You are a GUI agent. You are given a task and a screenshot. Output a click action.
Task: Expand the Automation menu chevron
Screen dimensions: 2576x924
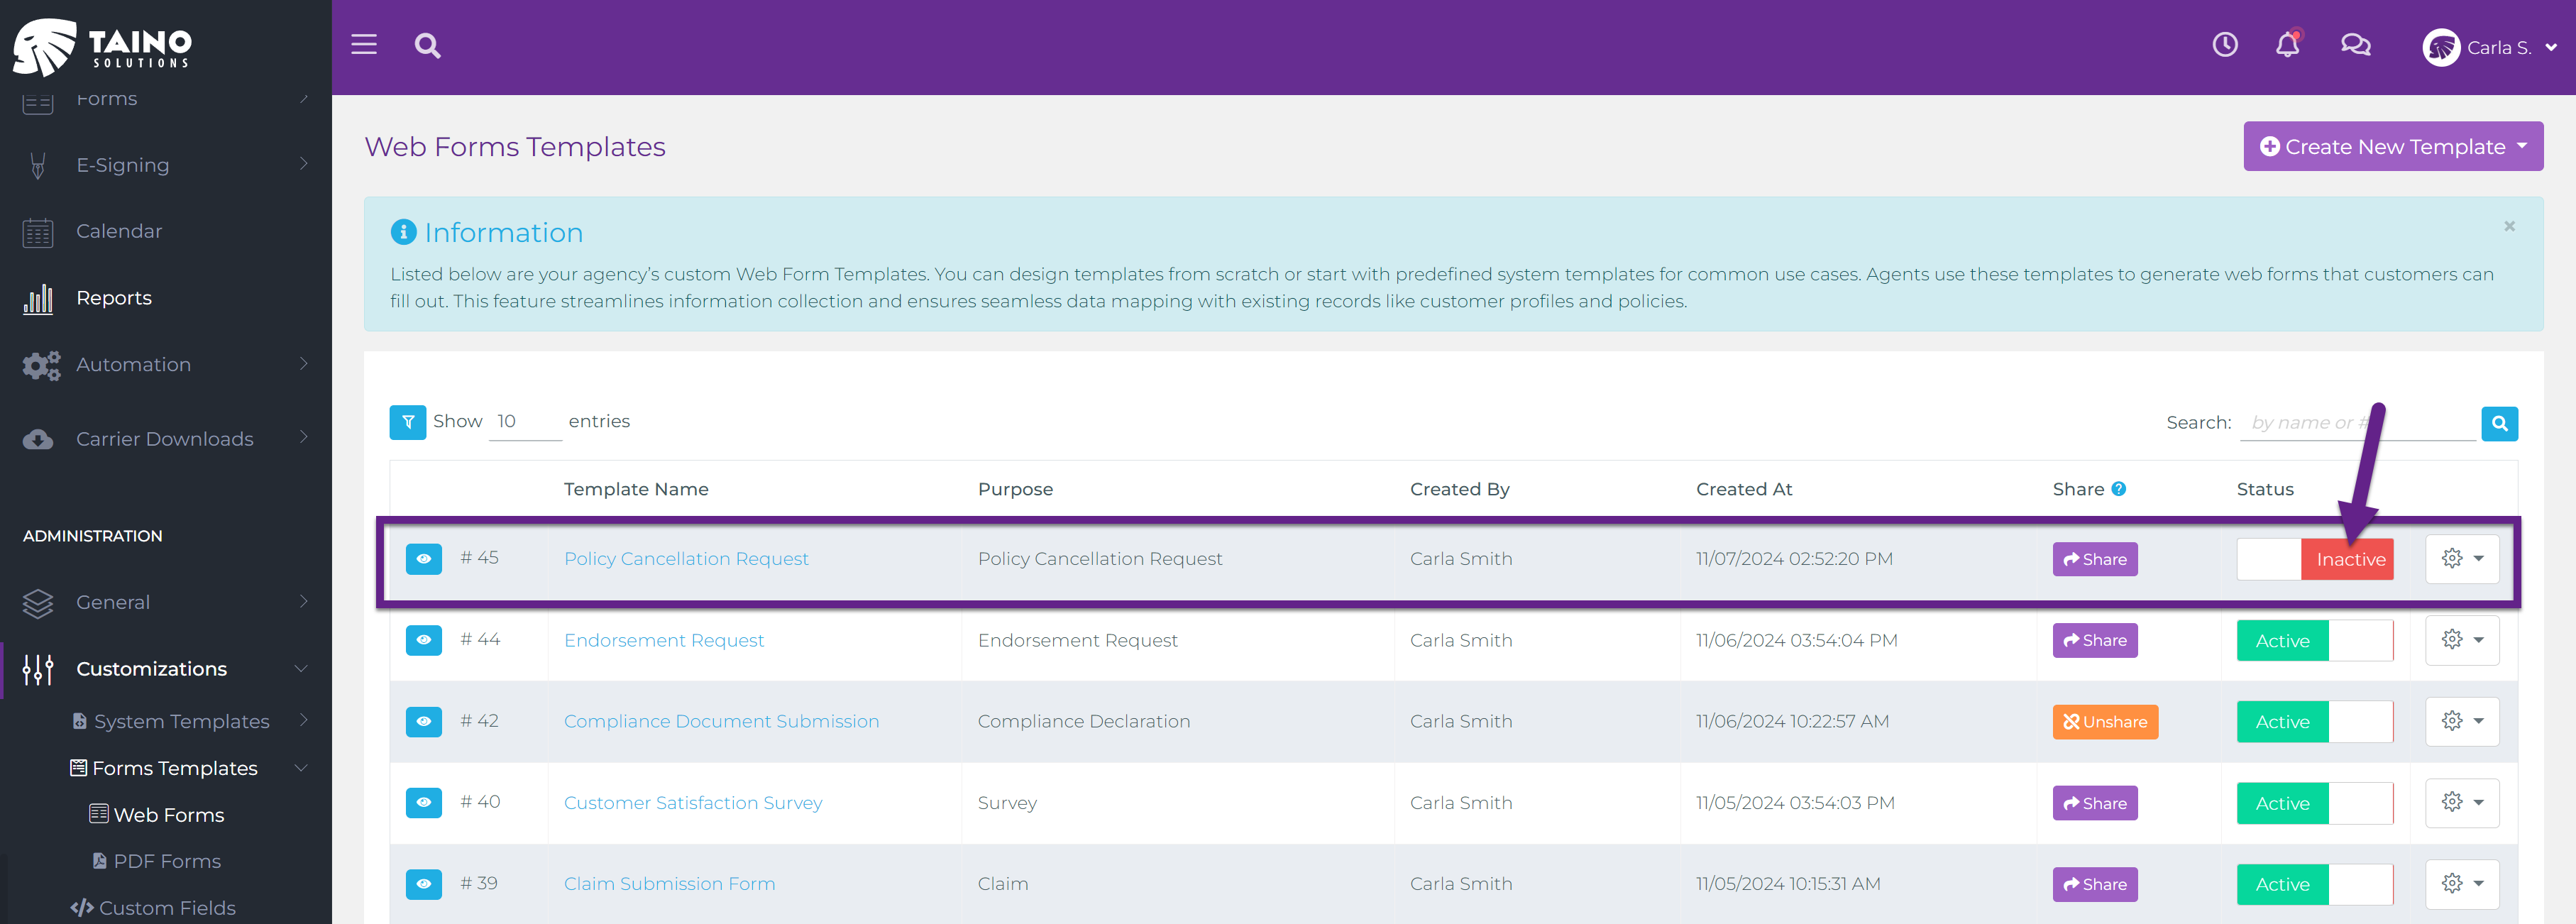tap(304, 364)
